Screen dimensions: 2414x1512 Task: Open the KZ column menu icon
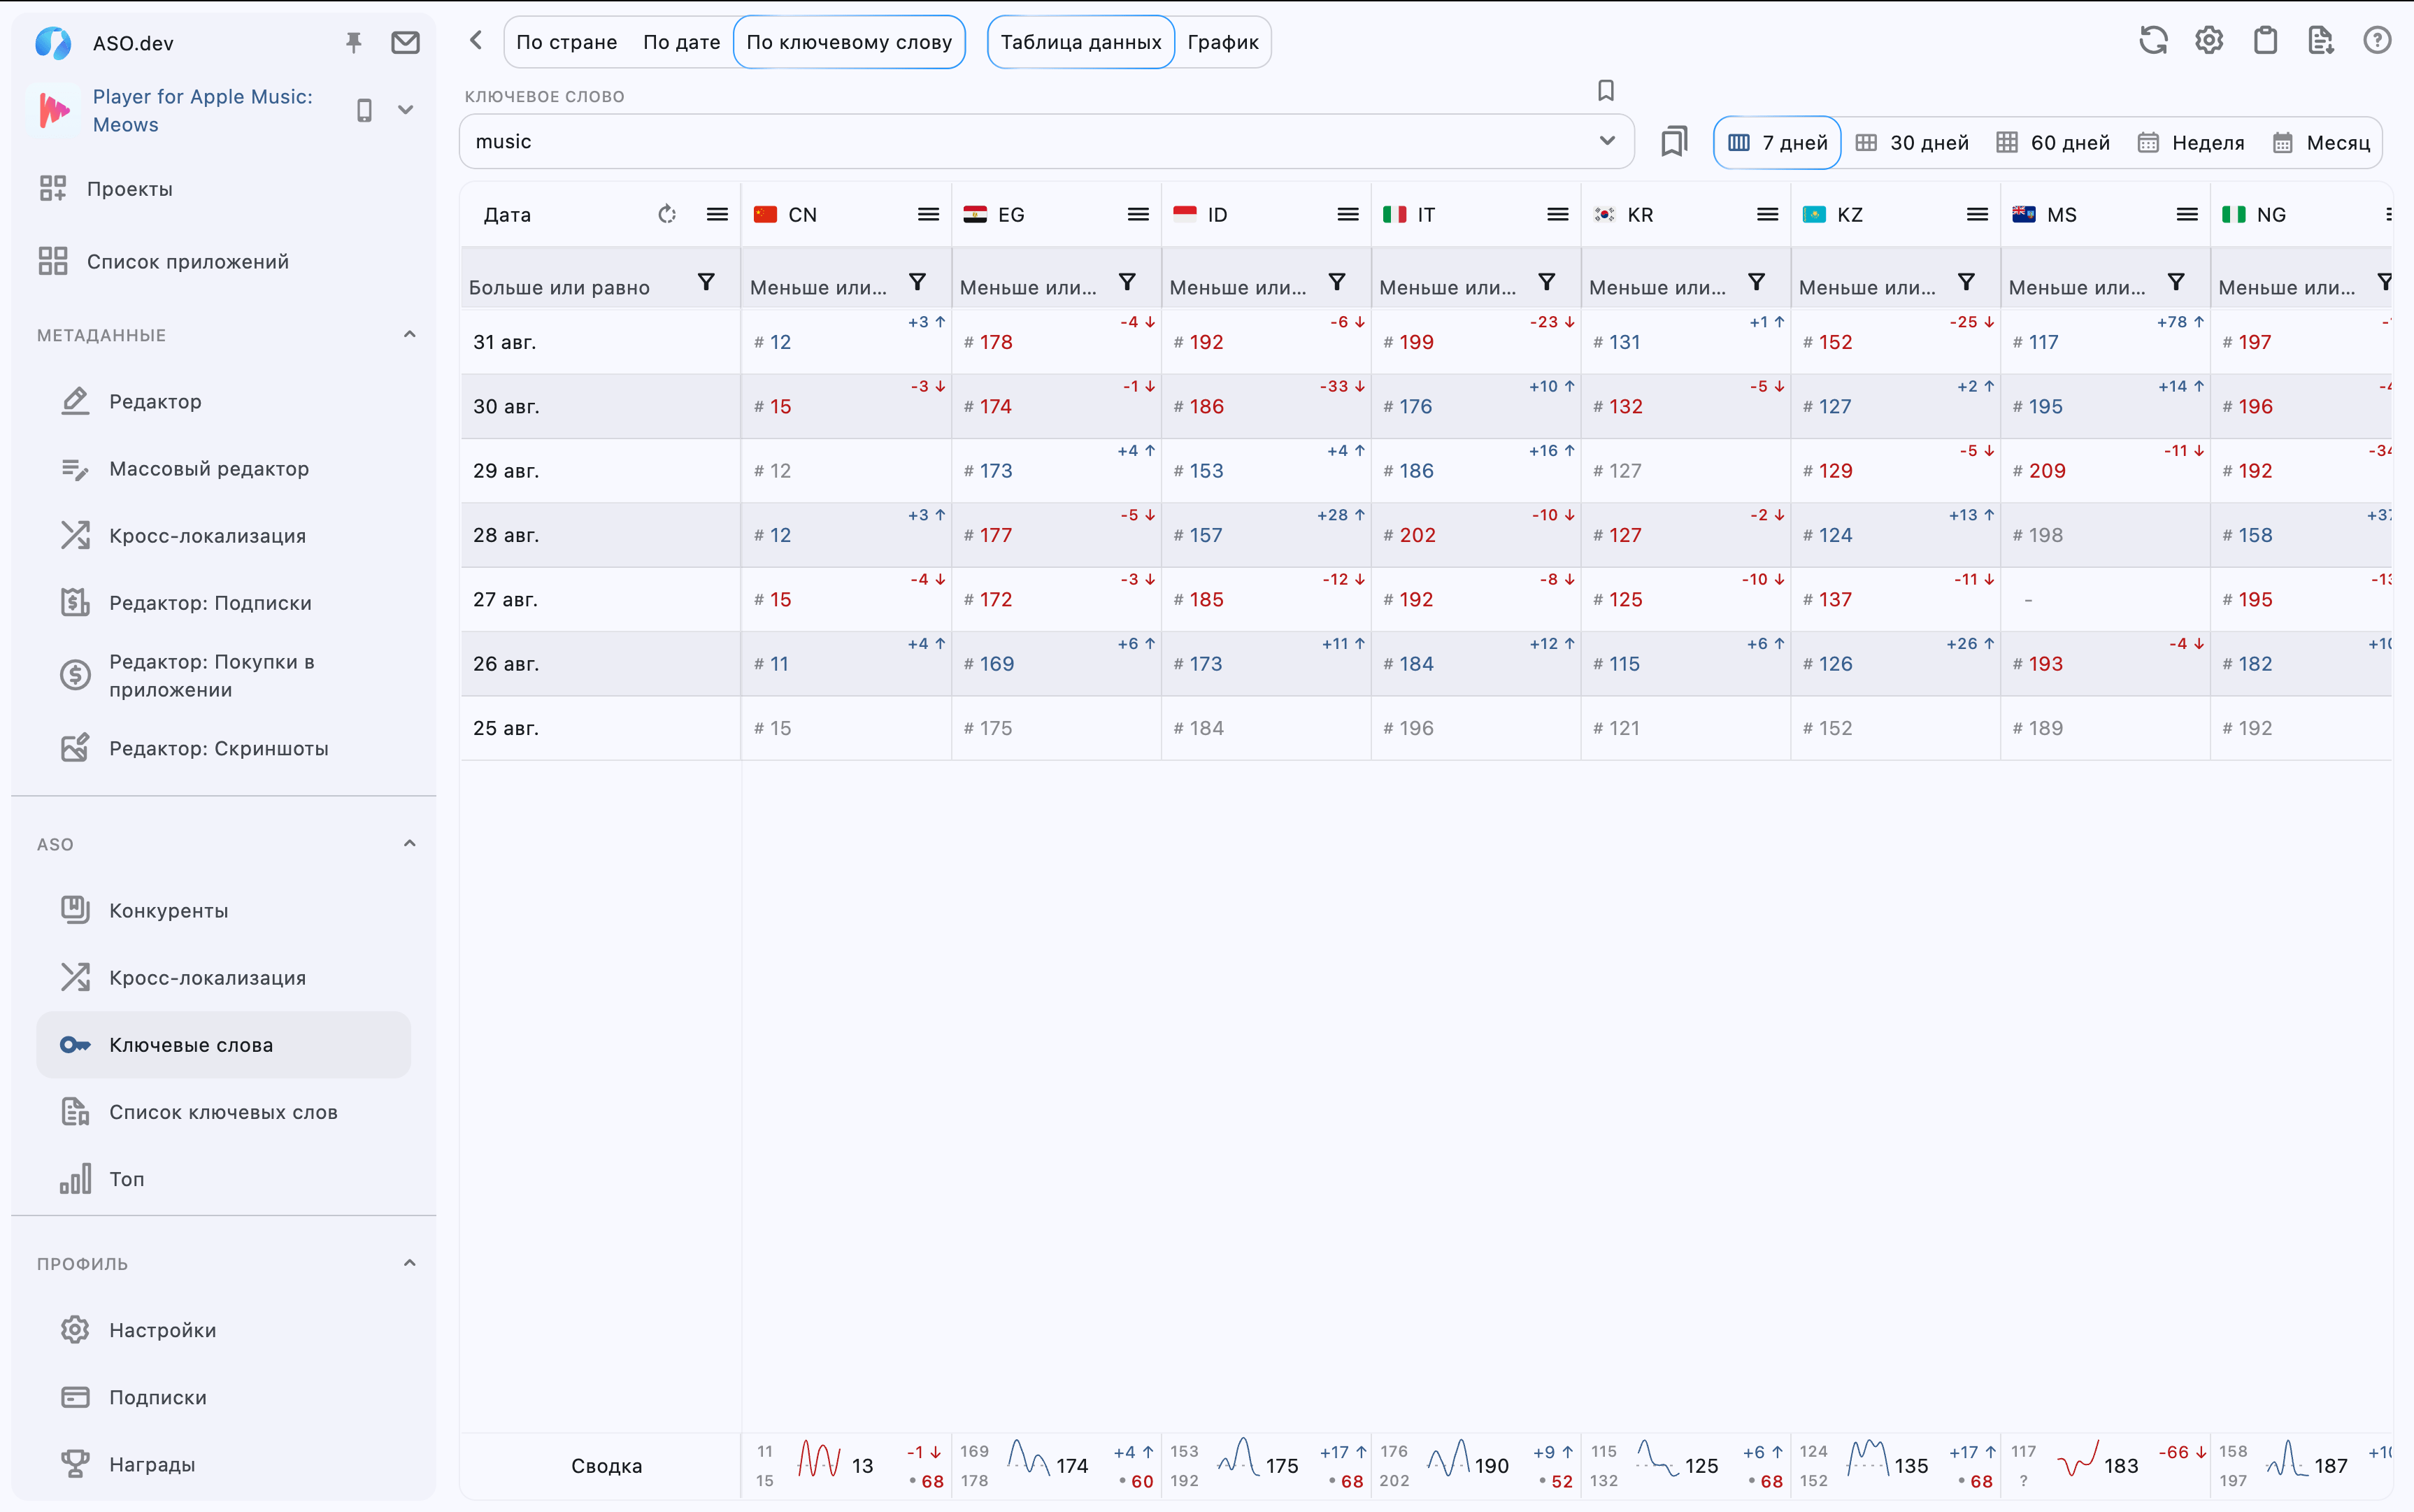click(x=1977, y=214)
